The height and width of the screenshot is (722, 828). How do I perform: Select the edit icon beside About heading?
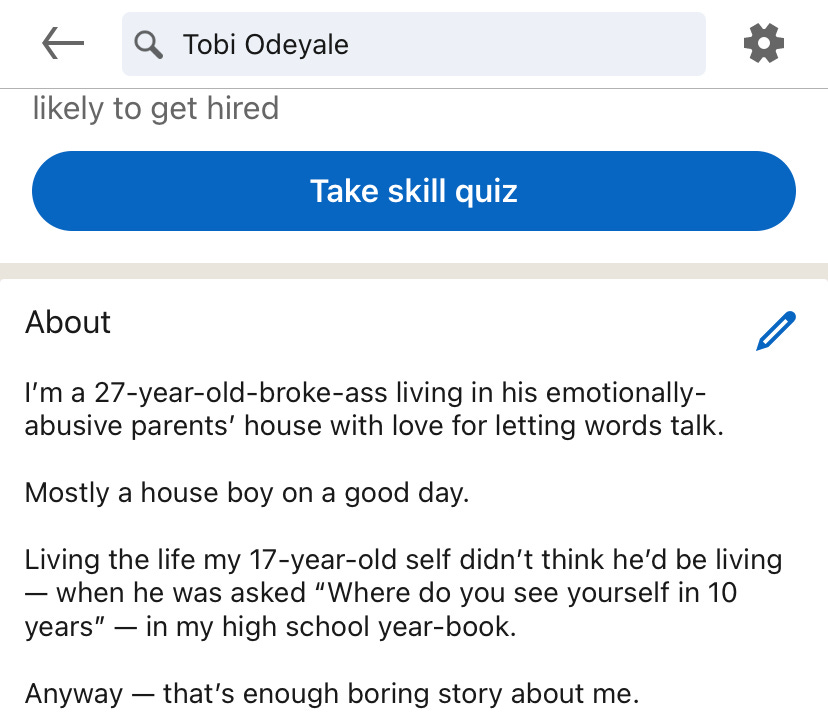click(774, 330)
